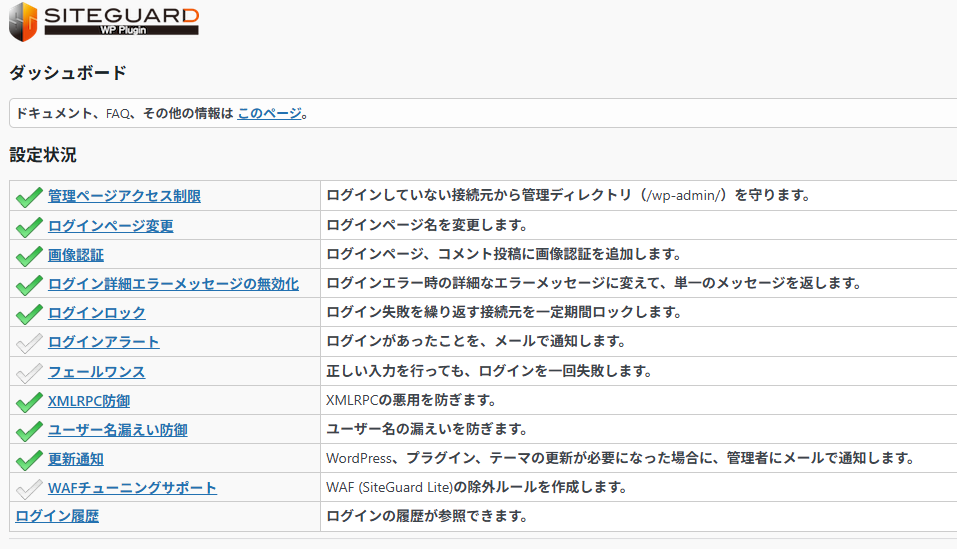This screenshot has height=549, width=957.
Task: View the ログイン履歴 page
Action: (57, 516)
